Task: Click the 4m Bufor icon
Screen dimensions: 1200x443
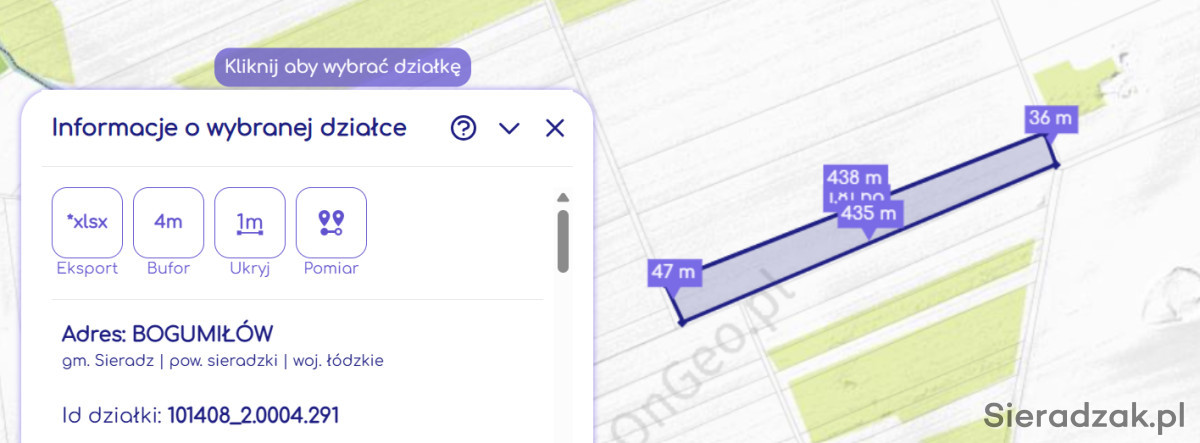Action: (x=168, y=222)
